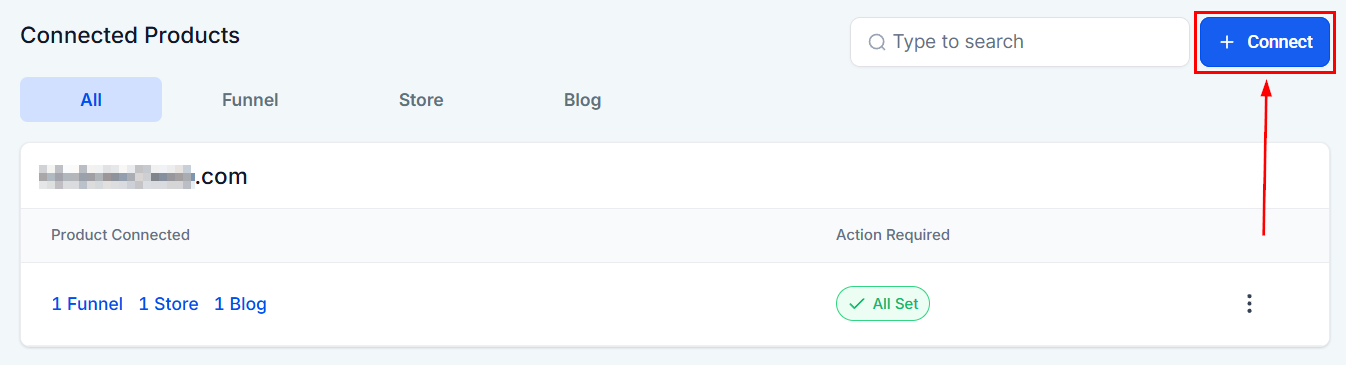
Task: Click the green checkmark in All Set
Action: click(x=856, y=304)
